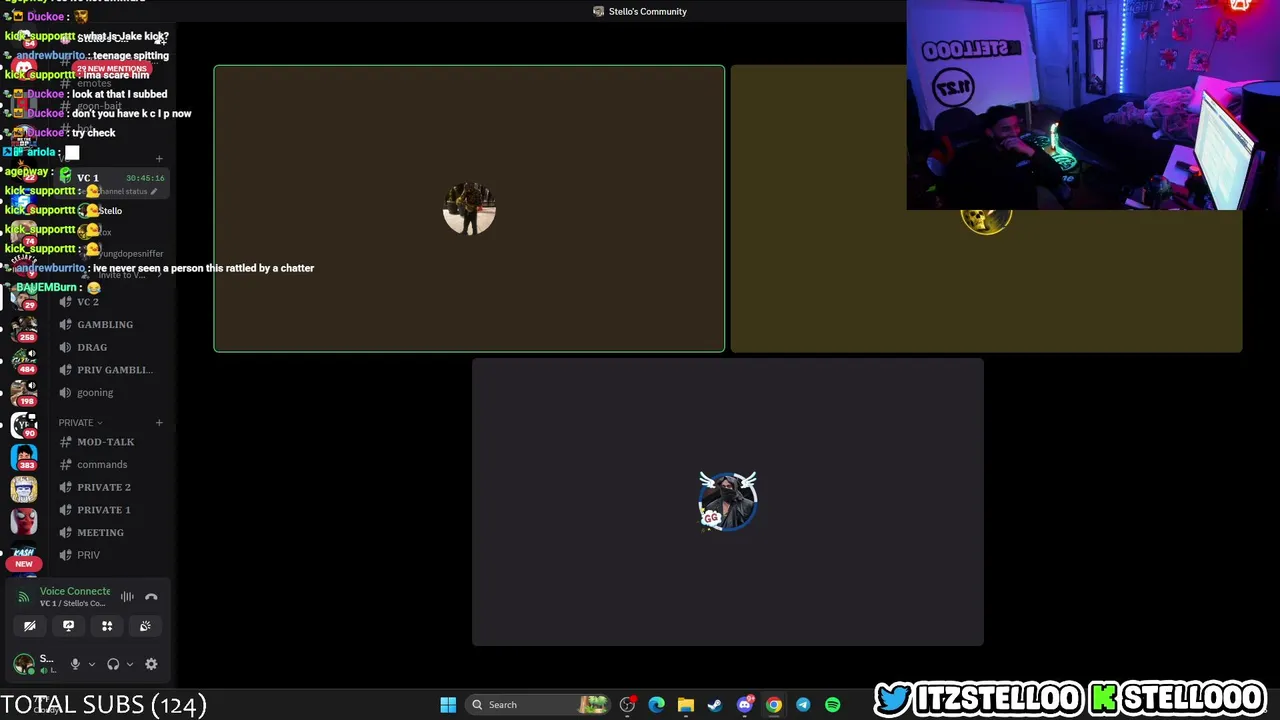Viewport: 1280px width, 720px height.
Task: Open server with 383 notification badge
Action: (24, 457)
